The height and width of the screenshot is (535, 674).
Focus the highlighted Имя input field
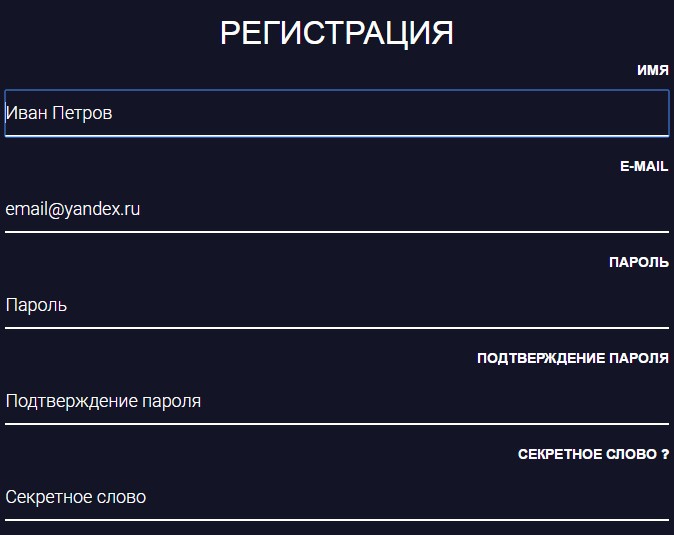pyautogui.click(x=337, y=113)
